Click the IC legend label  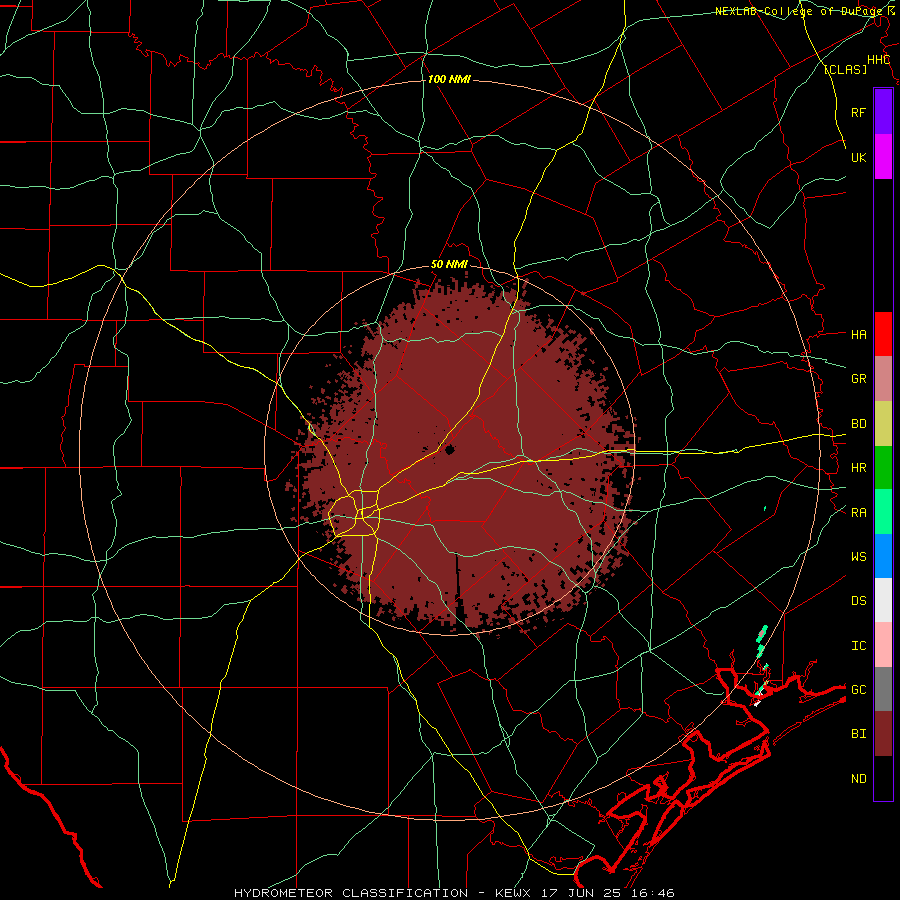[x=858, y=645]
